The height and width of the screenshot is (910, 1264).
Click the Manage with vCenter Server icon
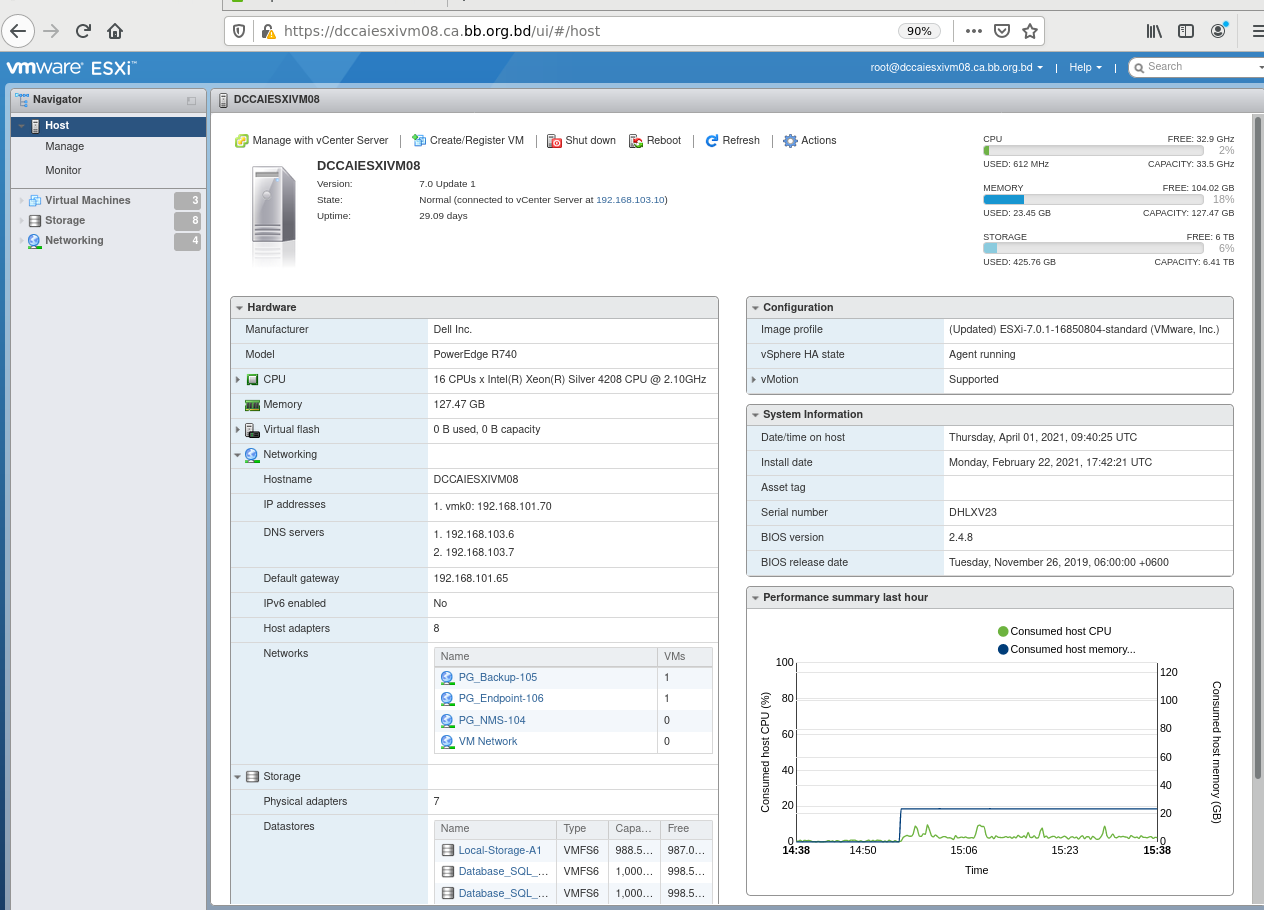[241, 141]
